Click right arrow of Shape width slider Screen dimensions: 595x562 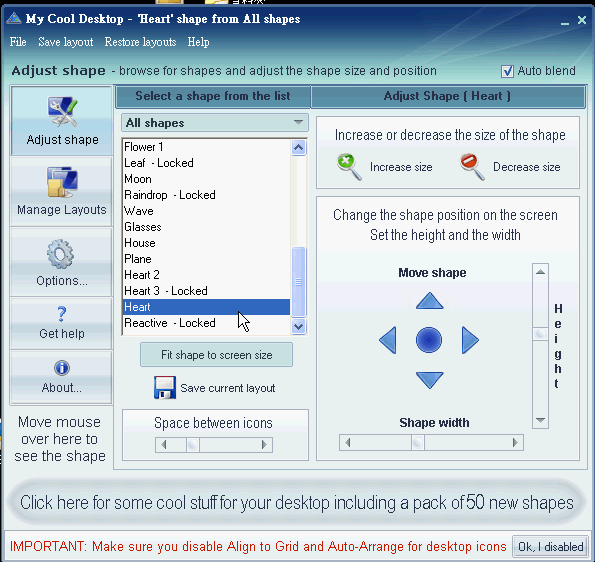pyautogui.click(x=515, y=442)
